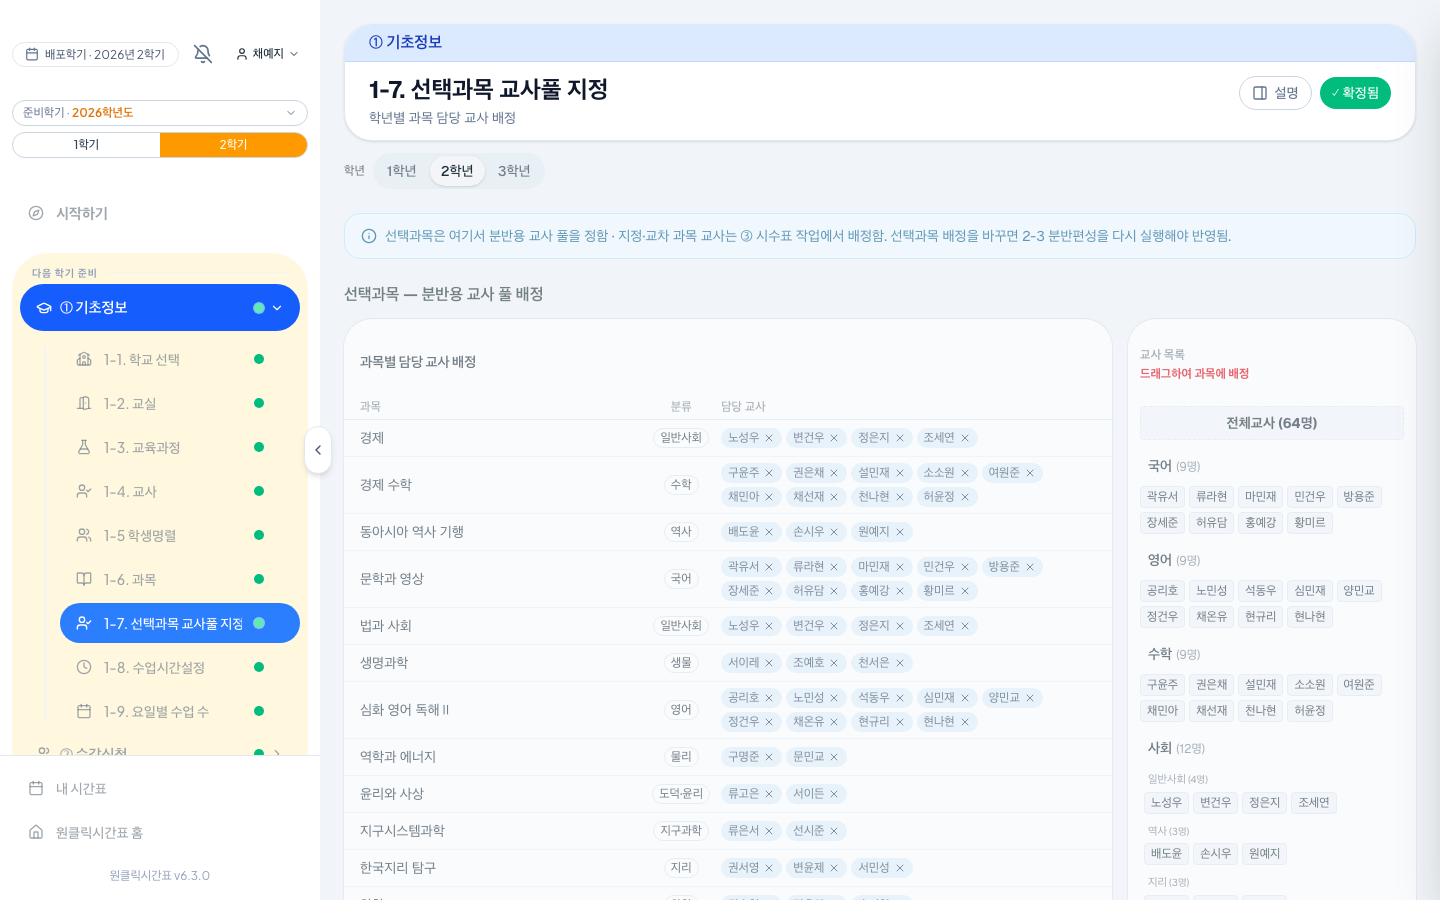Viewport: 1440px width, 900px height.
Task: Open 1-7. 선택과목 교사풀 지정 item
Action: [180, 623]
